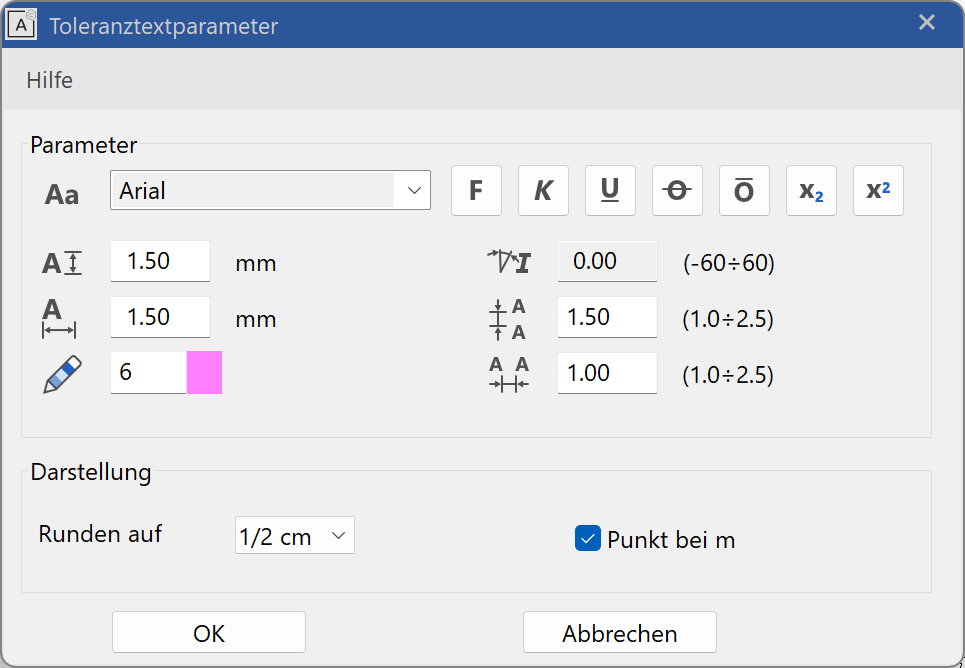965x668 pixels.
Task: Expand the Runden auf dropdown
Action: [294, 536]
